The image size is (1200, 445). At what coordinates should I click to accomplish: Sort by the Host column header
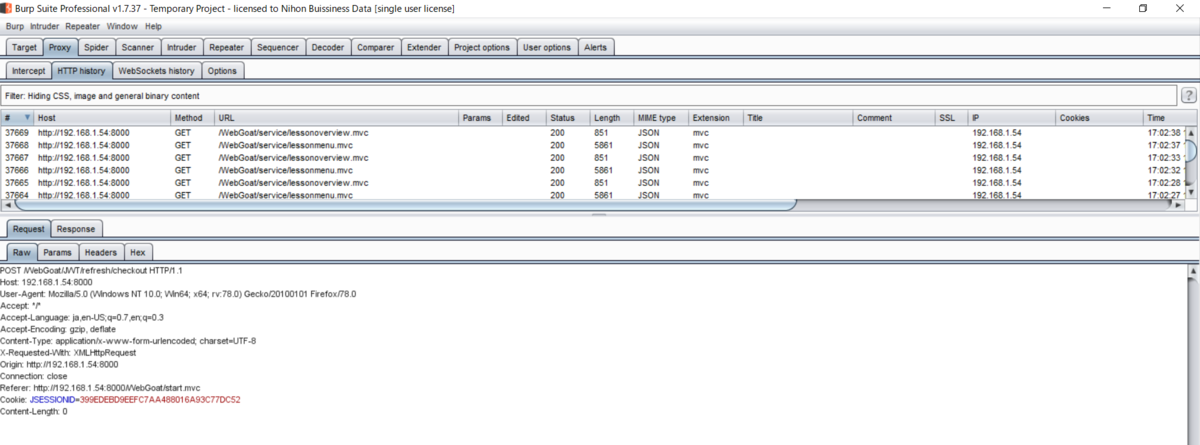coord(103,118)
